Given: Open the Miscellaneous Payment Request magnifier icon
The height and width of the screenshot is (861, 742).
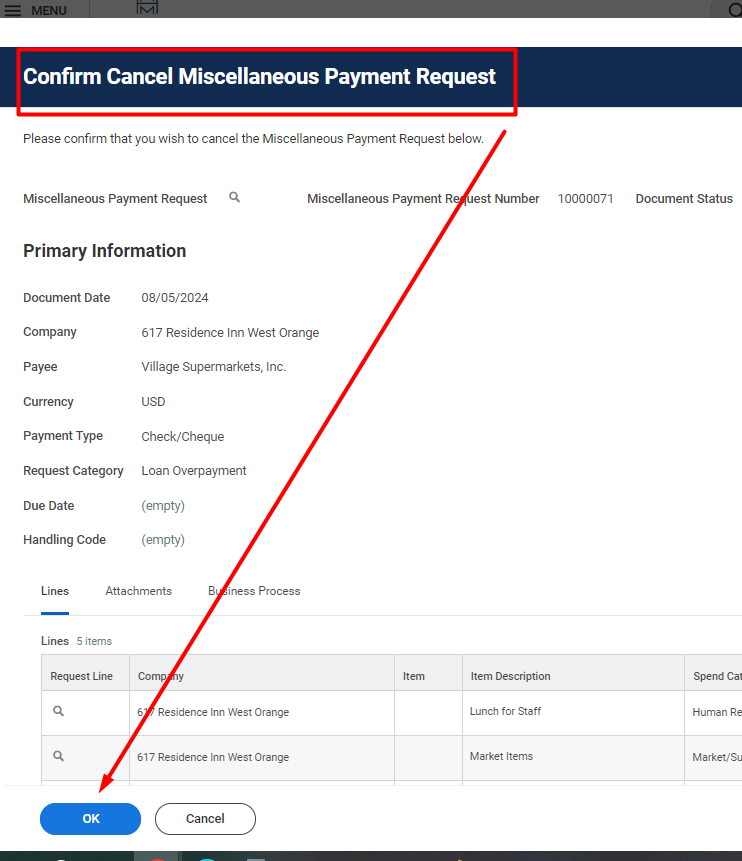Looking at the screenshot, I should point(235,197).
